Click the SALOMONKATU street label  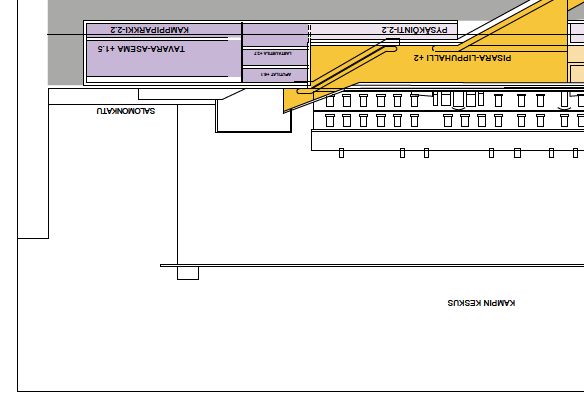coord(126,111)
